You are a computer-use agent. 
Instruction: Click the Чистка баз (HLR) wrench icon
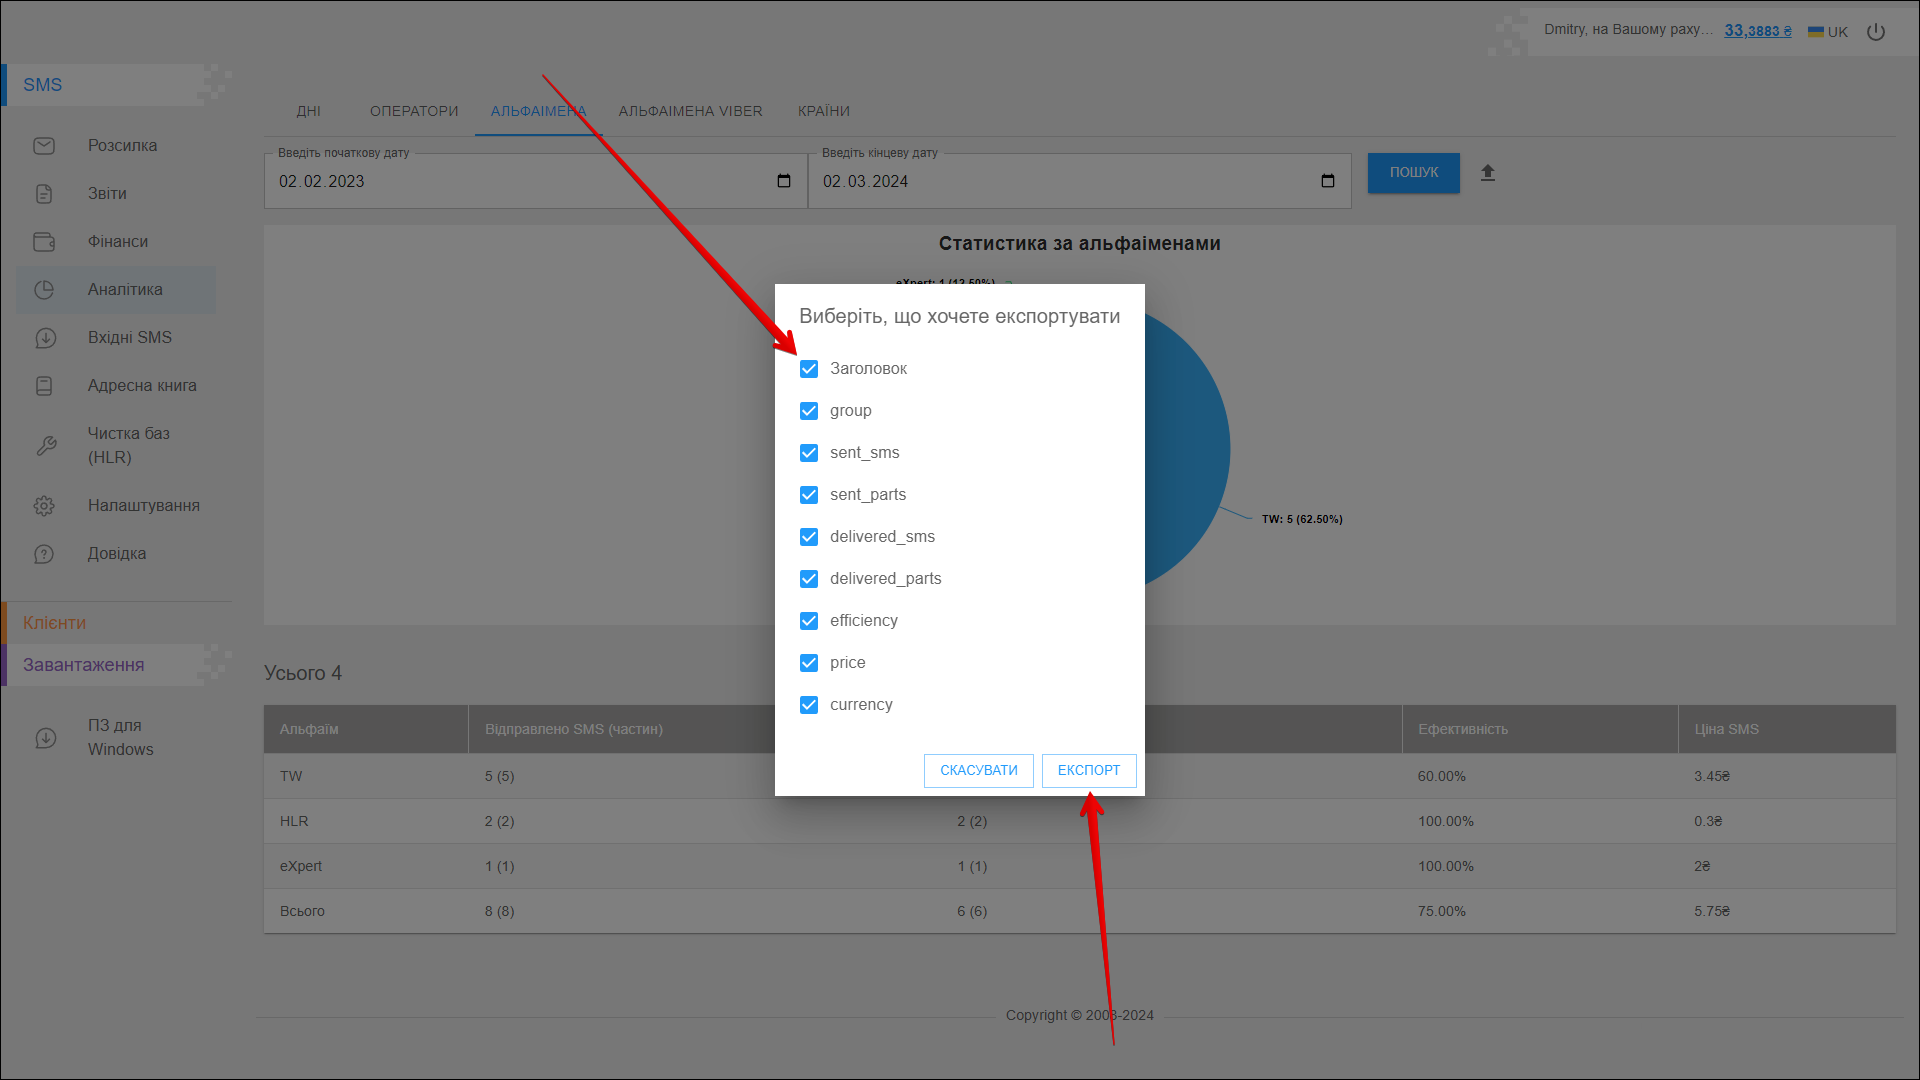pyautogui.click(x=46, y=446)
